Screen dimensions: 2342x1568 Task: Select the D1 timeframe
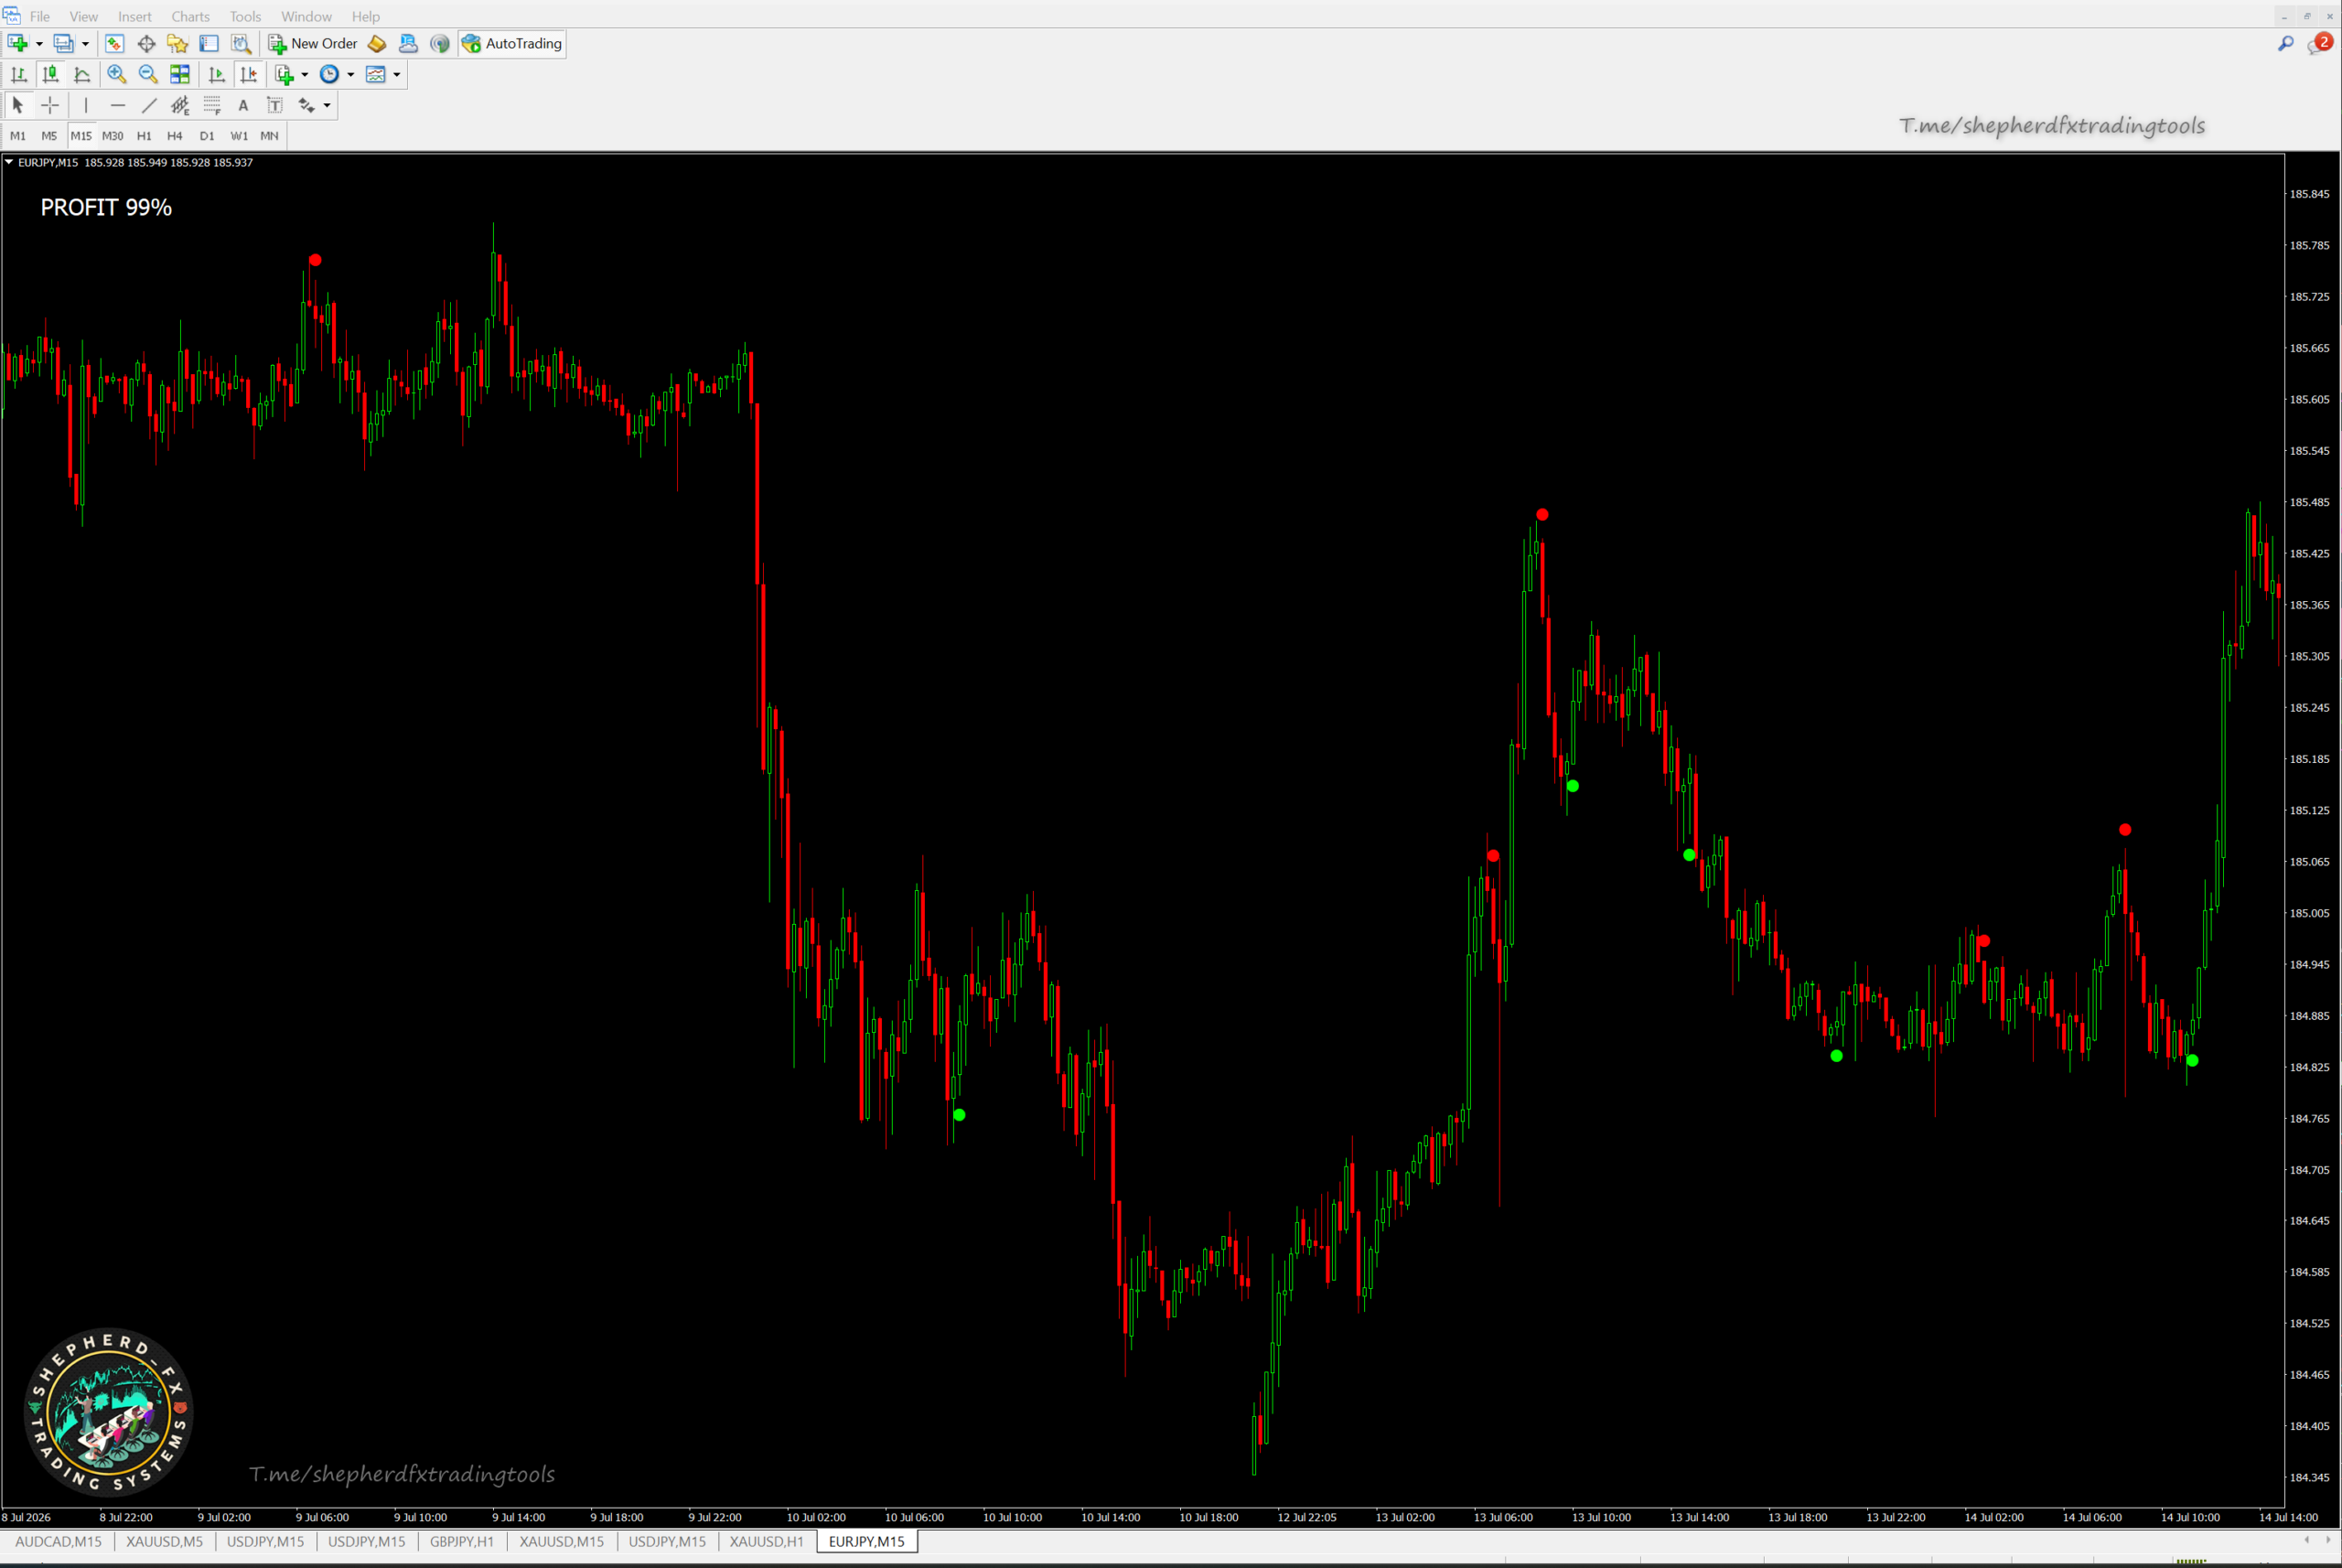207,136
